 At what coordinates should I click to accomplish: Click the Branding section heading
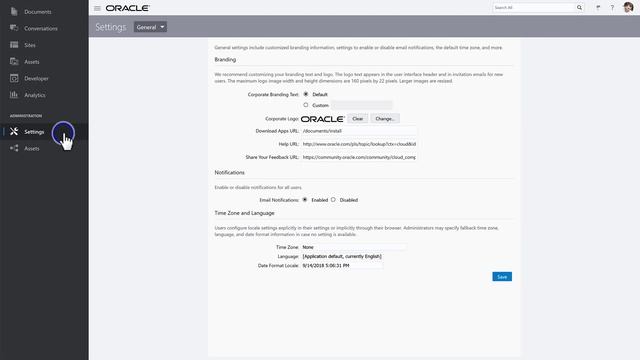[x=225, y=60]
